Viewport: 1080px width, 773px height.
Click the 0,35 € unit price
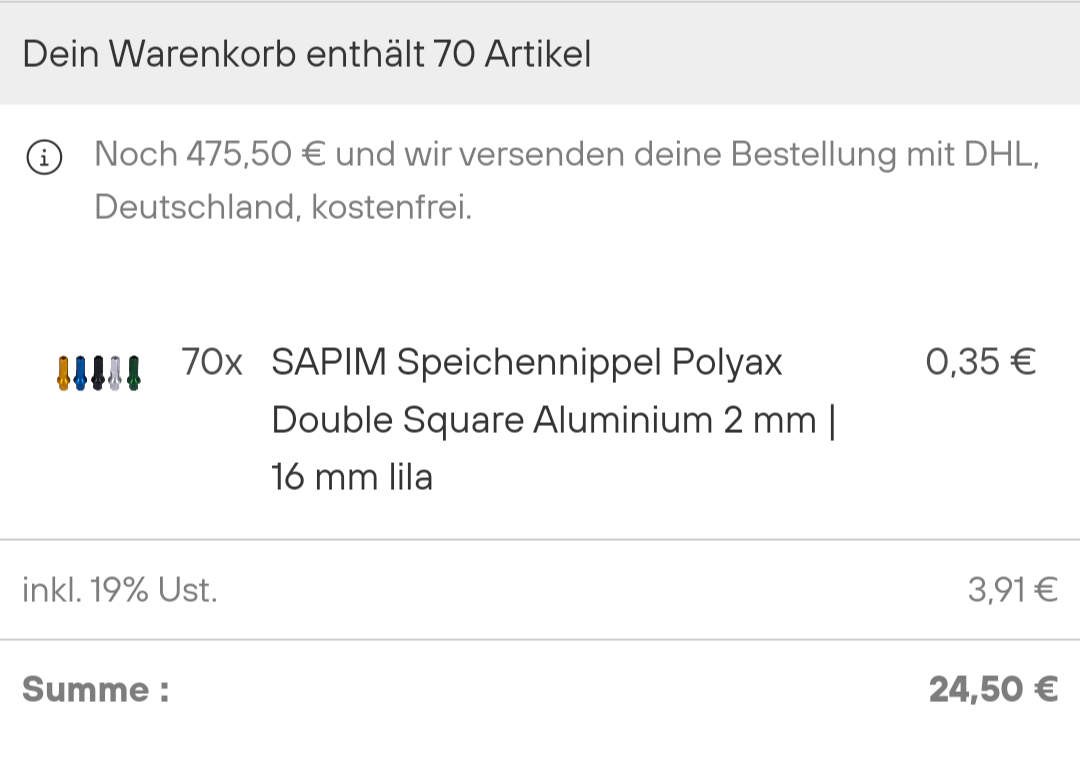click(980, 362)
